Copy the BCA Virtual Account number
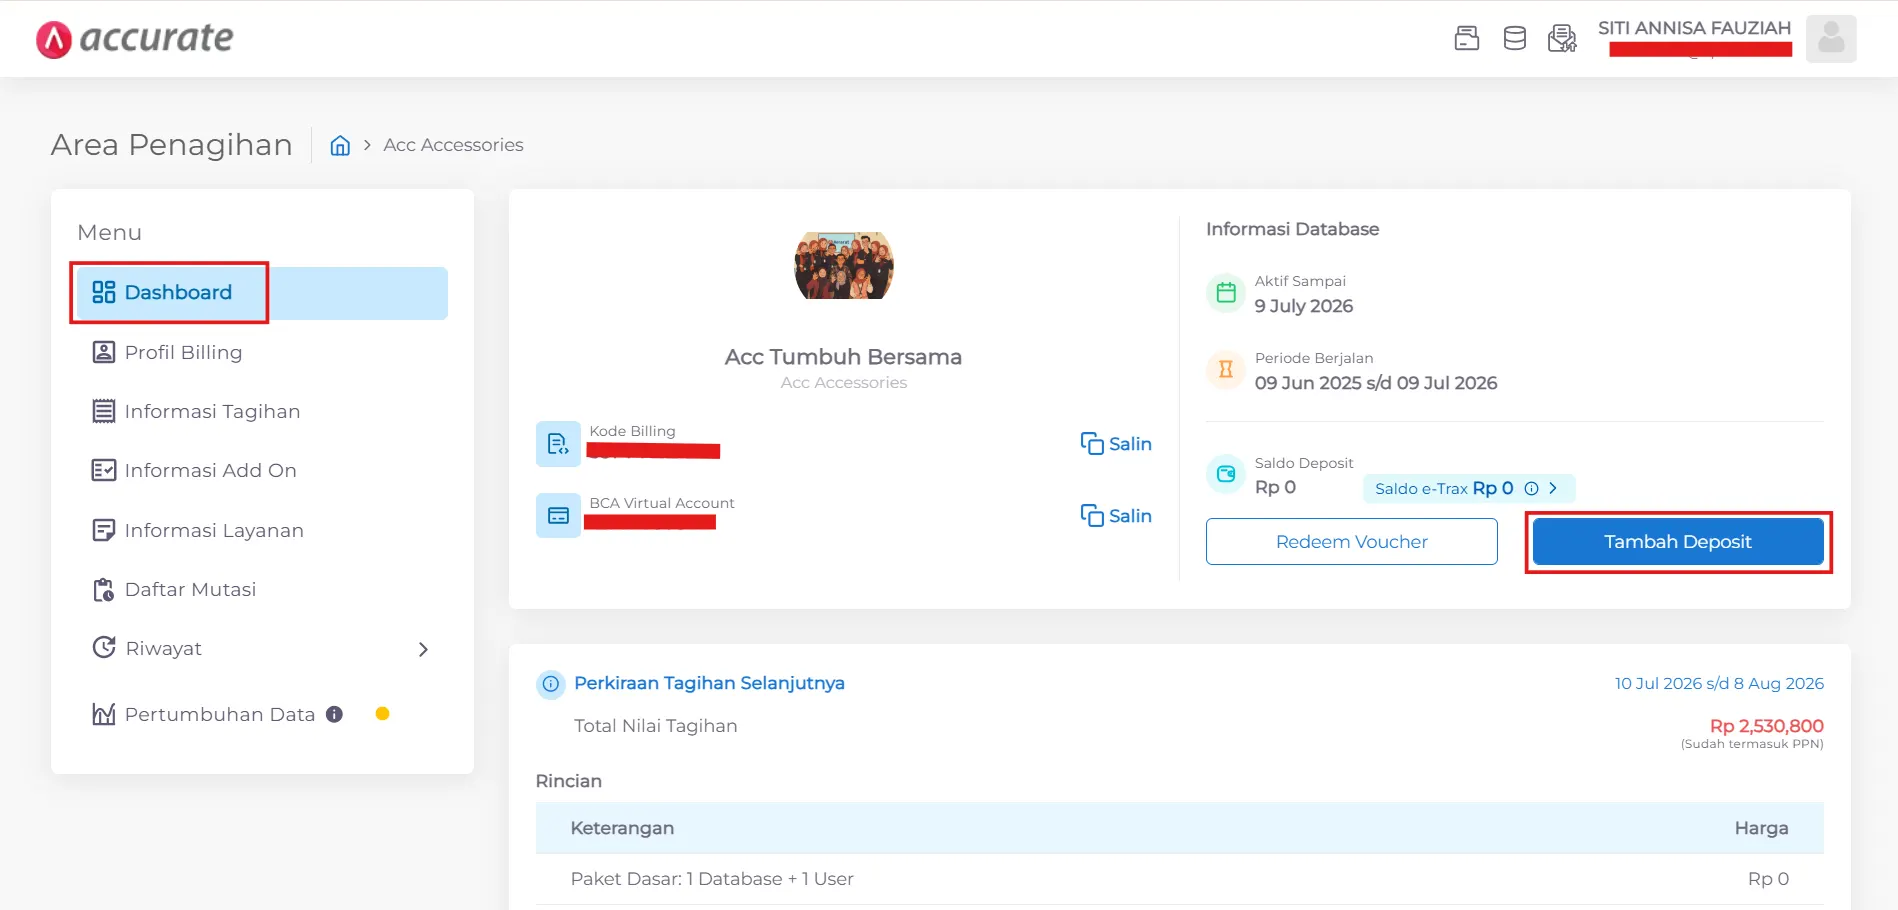This screenshot has width=1898, height=910. (x=1116, y=516)
